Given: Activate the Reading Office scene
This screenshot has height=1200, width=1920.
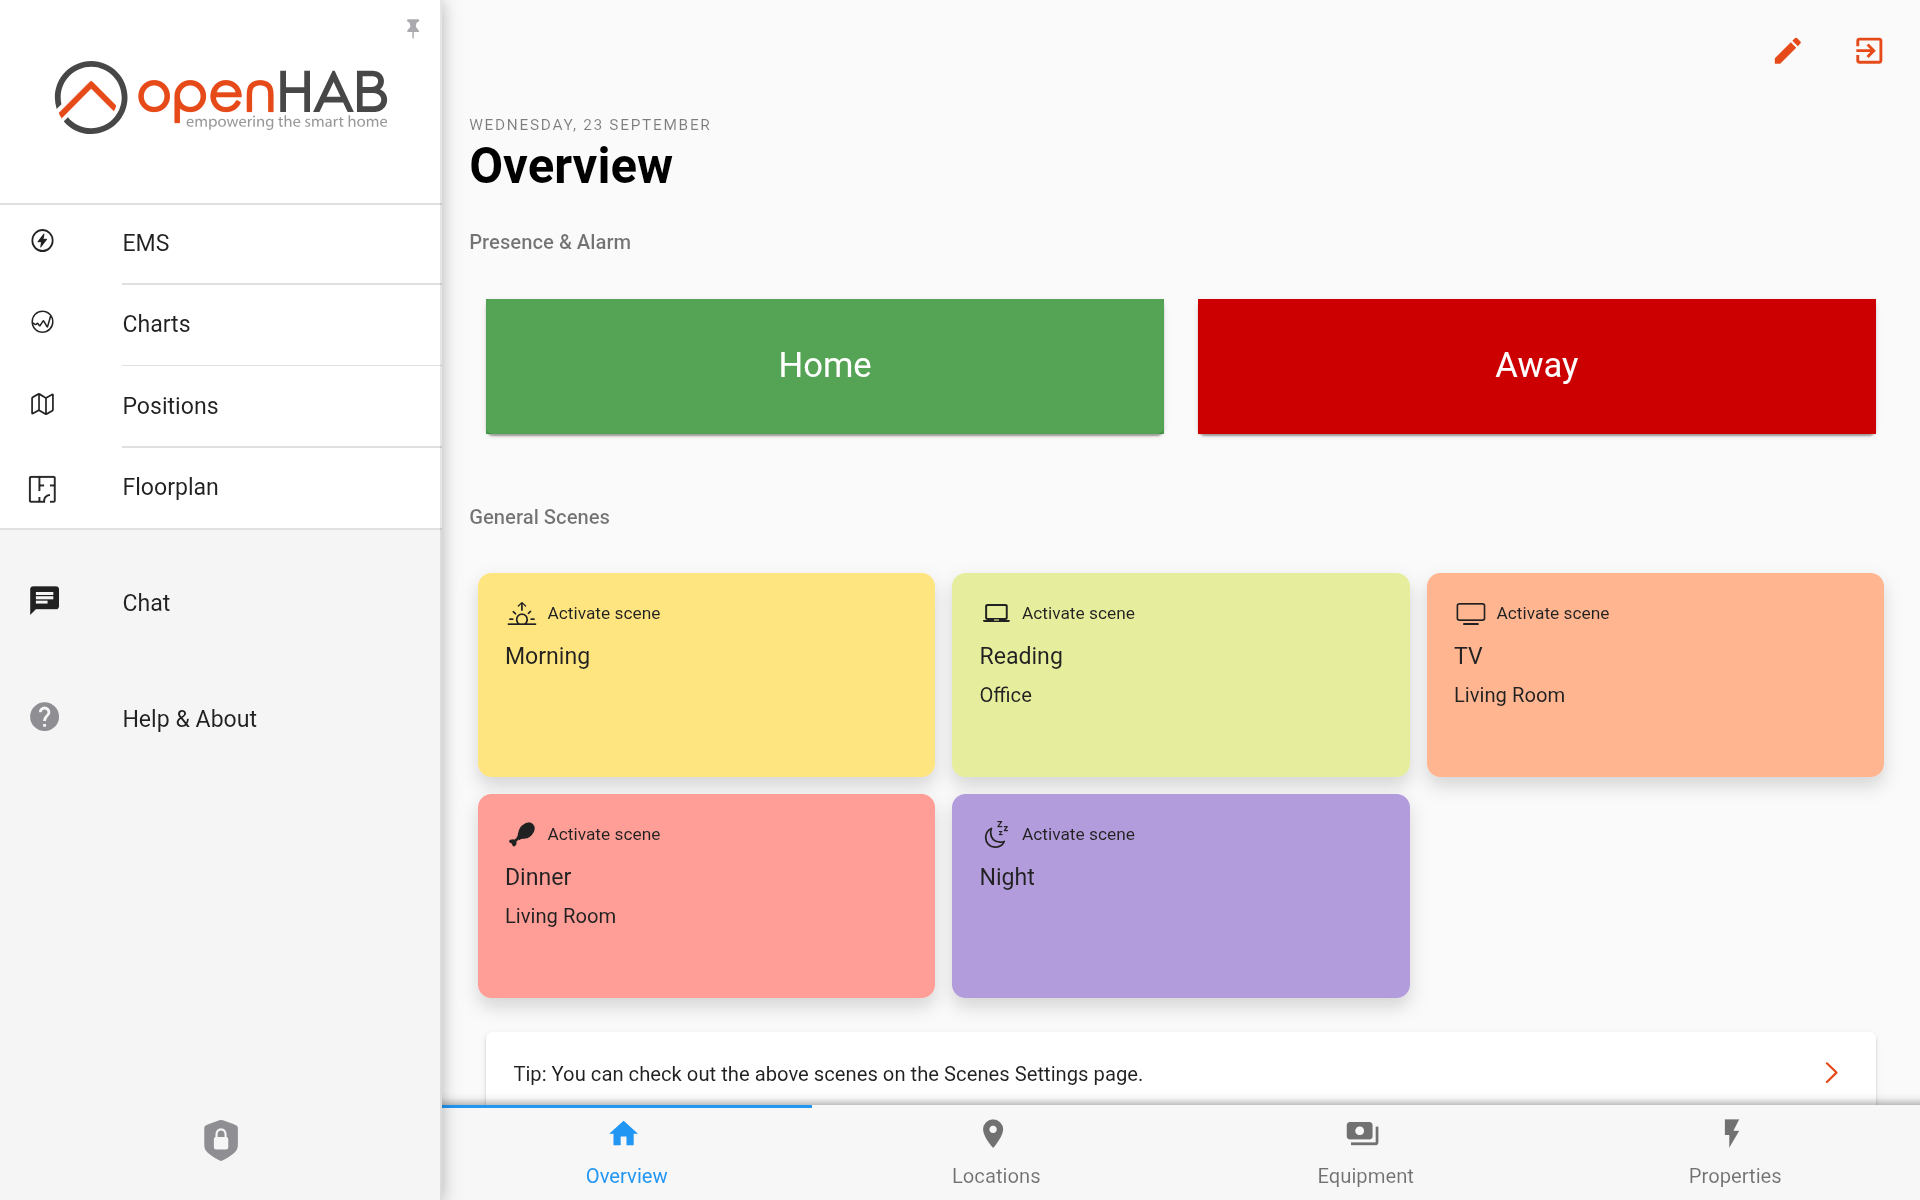Looking at the screenshot, I should [1181, 675].
